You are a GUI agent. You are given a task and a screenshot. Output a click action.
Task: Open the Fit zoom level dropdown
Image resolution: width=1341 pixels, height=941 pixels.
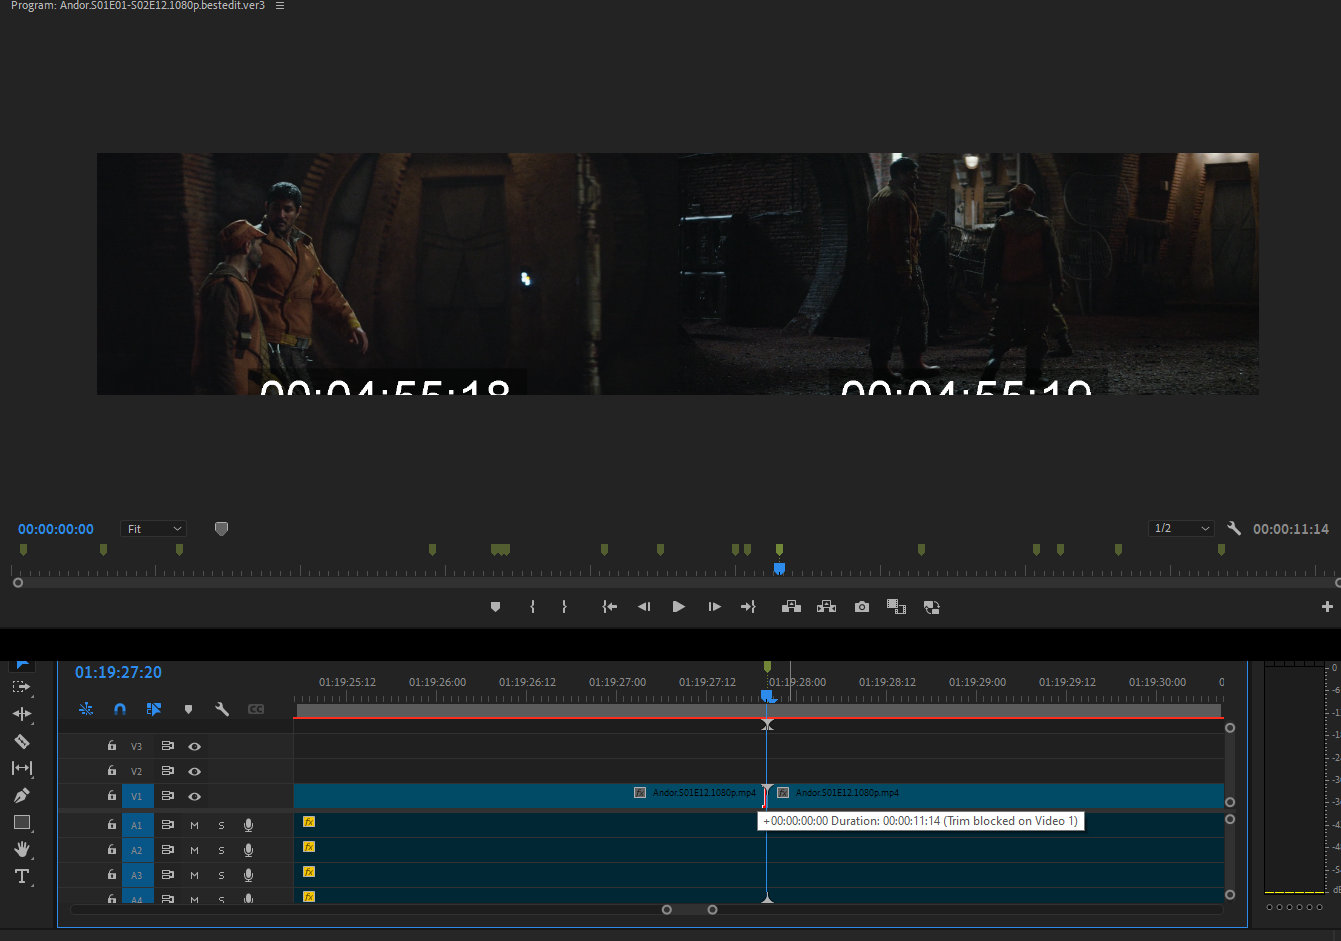tap(154, 529)
